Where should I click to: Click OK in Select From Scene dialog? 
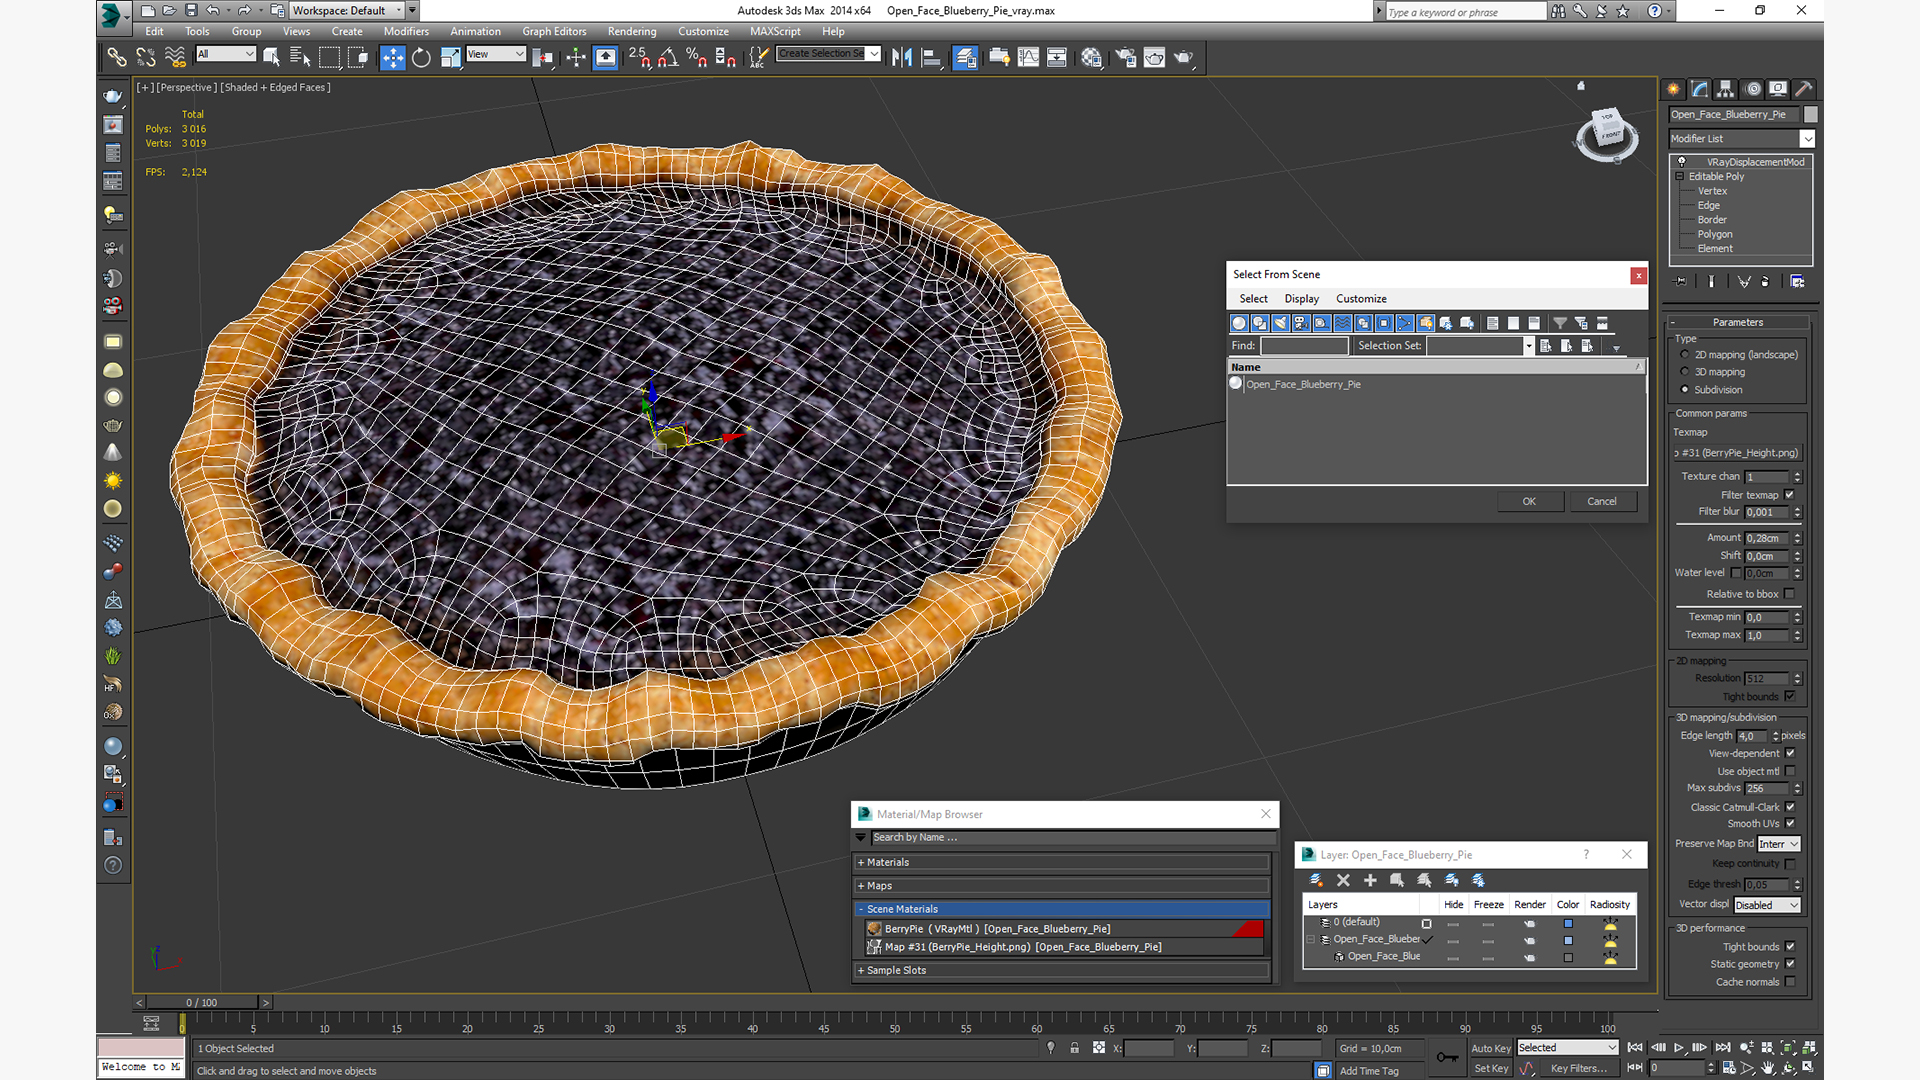(x=1529, y=501)
